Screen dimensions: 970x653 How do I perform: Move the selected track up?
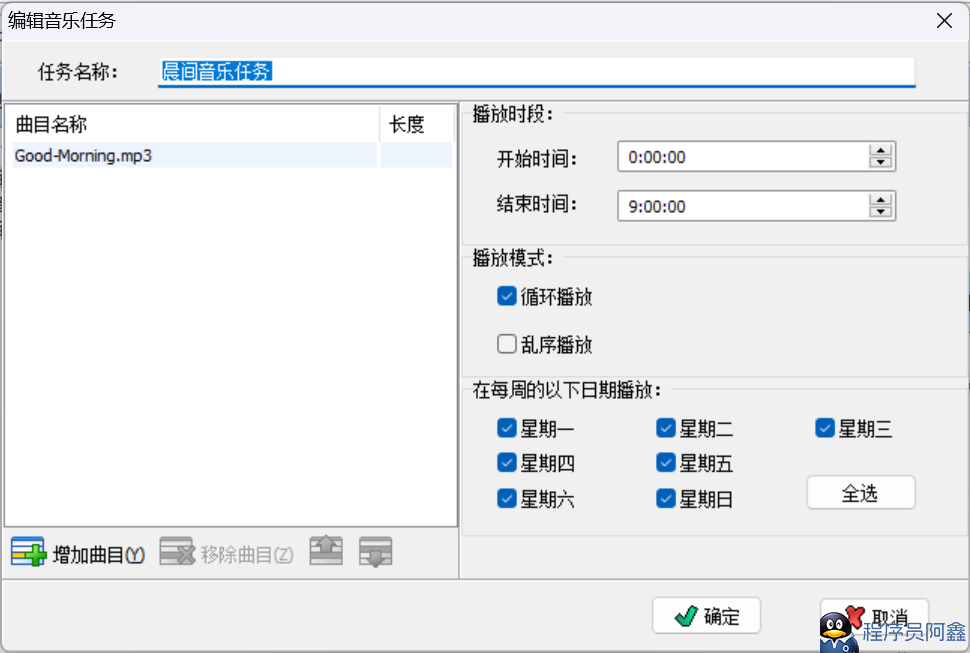coord(326,550)
